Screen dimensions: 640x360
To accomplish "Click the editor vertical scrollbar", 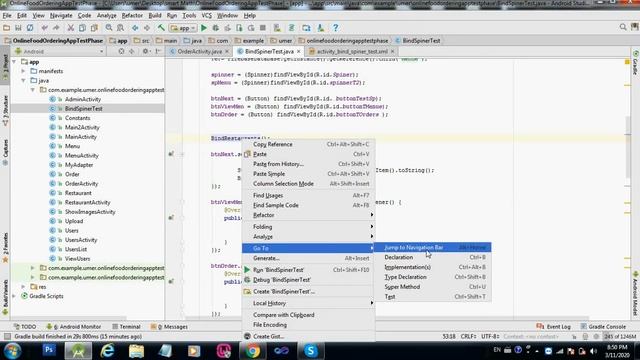I will point(628,147).
